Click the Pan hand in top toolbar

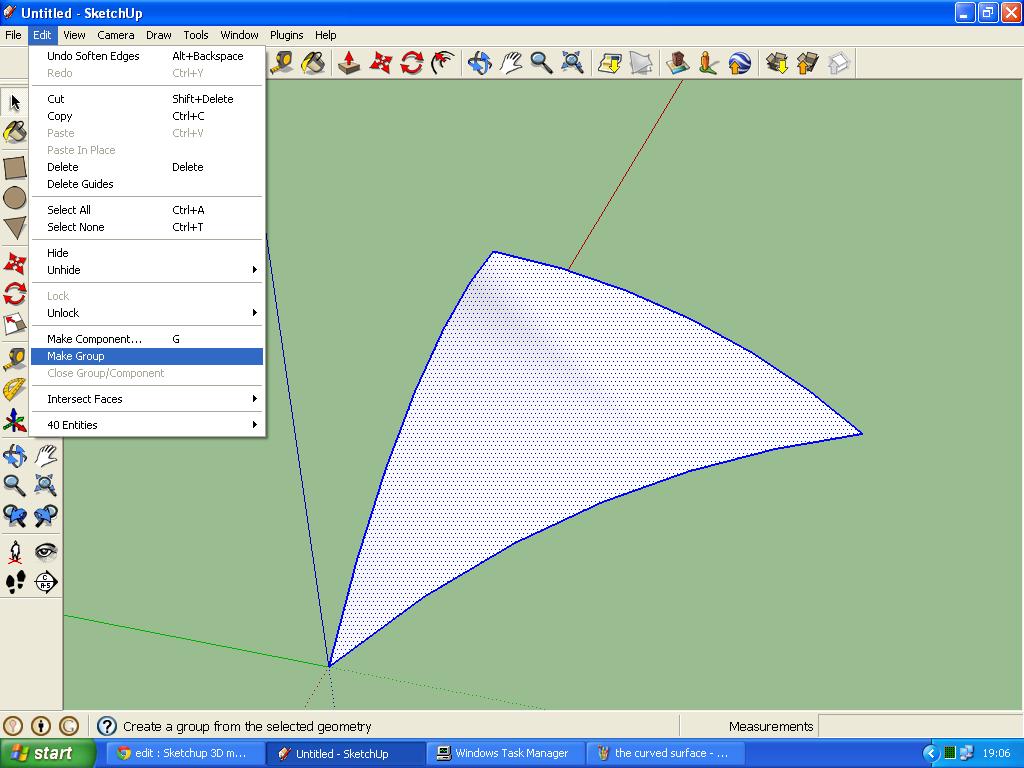pyautogui.click(x=510, y=63)
